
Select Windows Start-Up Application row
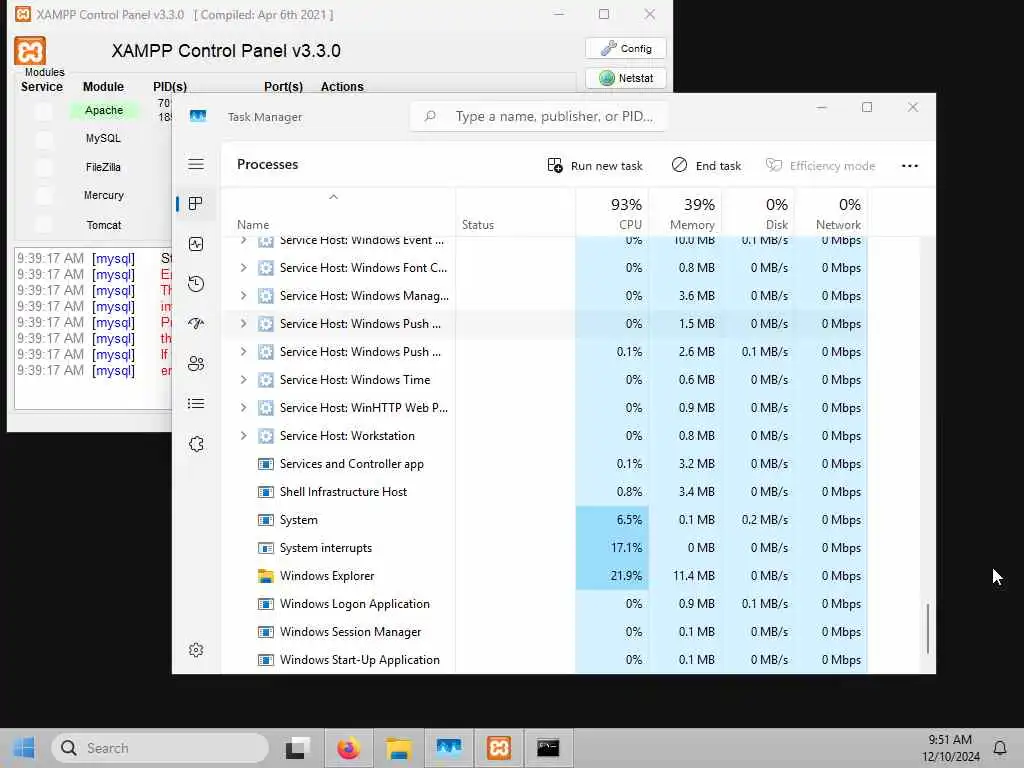click(545, 660)
